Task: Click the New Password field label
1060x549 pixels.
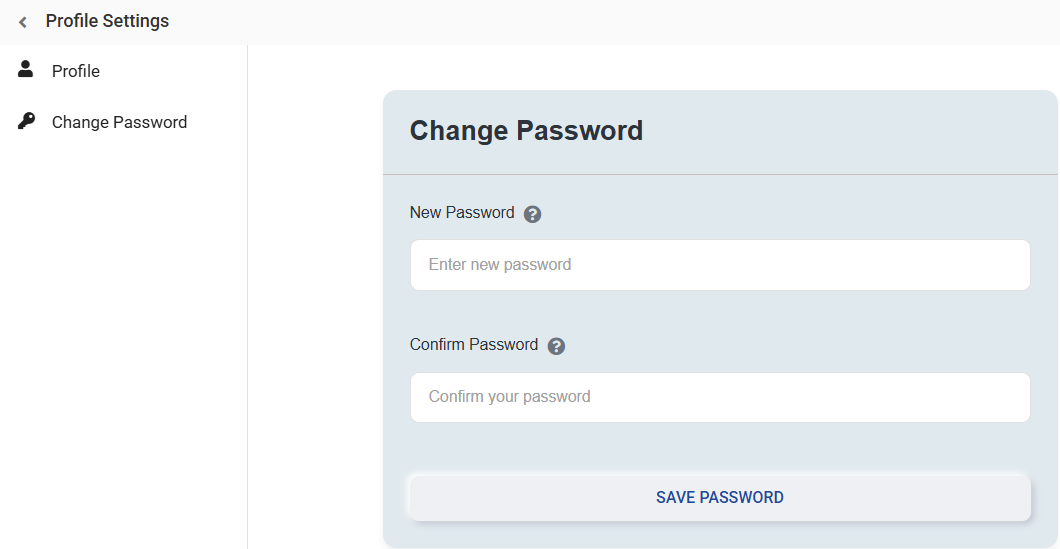Action: tap(462, 212)
